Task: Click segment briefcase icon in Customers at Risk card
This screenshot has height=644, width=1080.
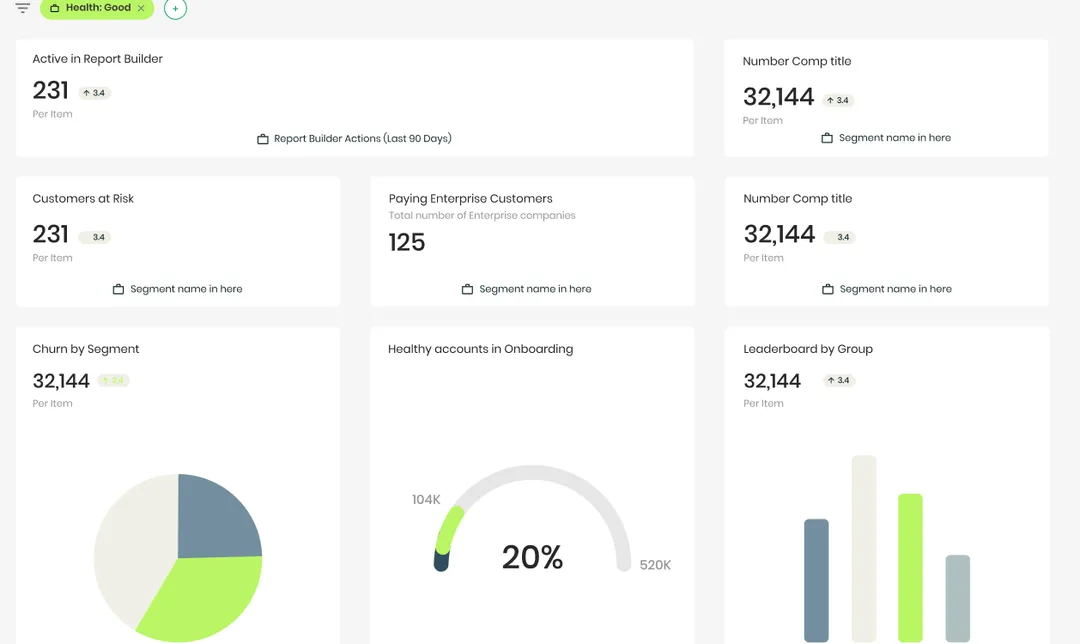Action: pyautogui.click(x=118, y=289)
